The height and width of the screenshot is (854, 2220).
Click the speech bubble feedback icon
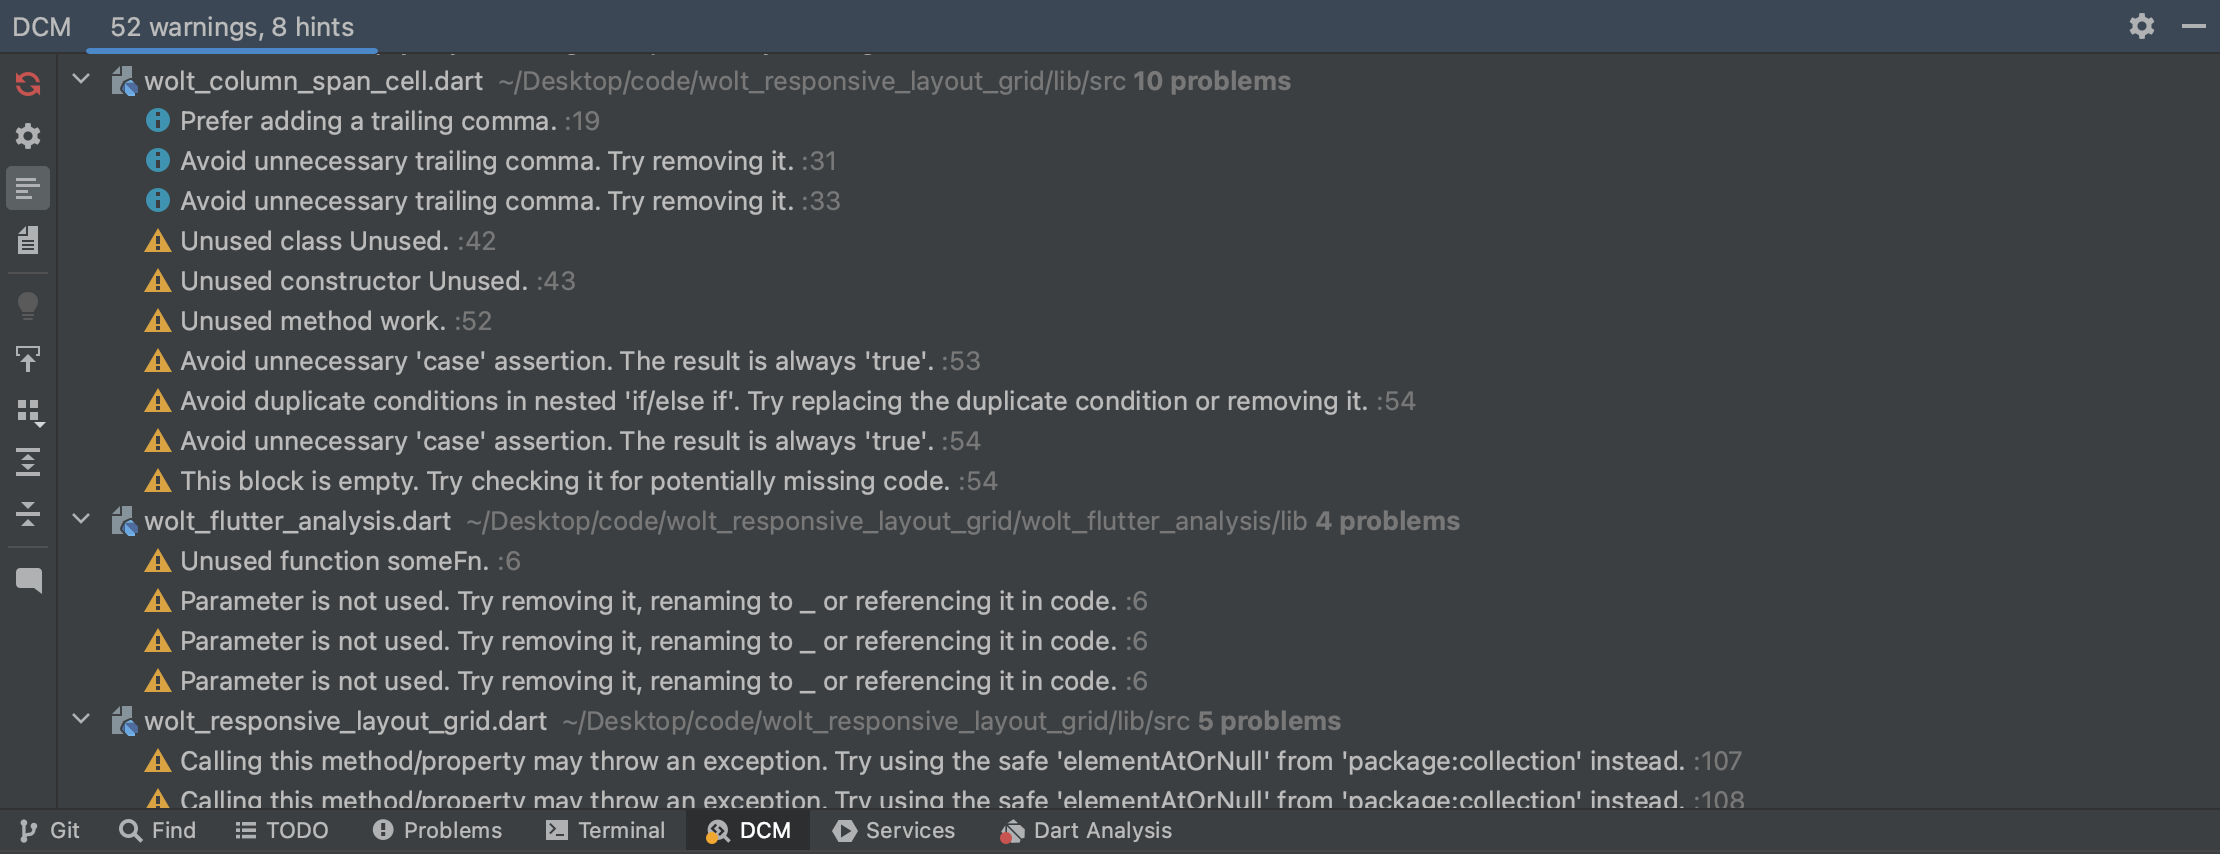28,581
